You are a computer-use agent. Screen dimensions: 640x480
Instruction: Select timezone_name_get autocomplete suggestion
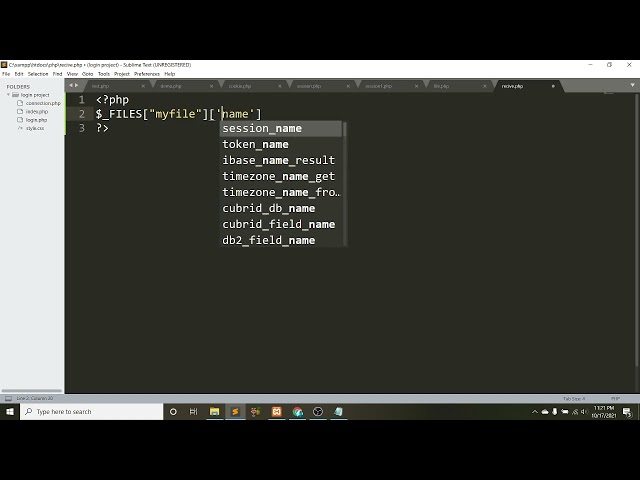[281, 176]
